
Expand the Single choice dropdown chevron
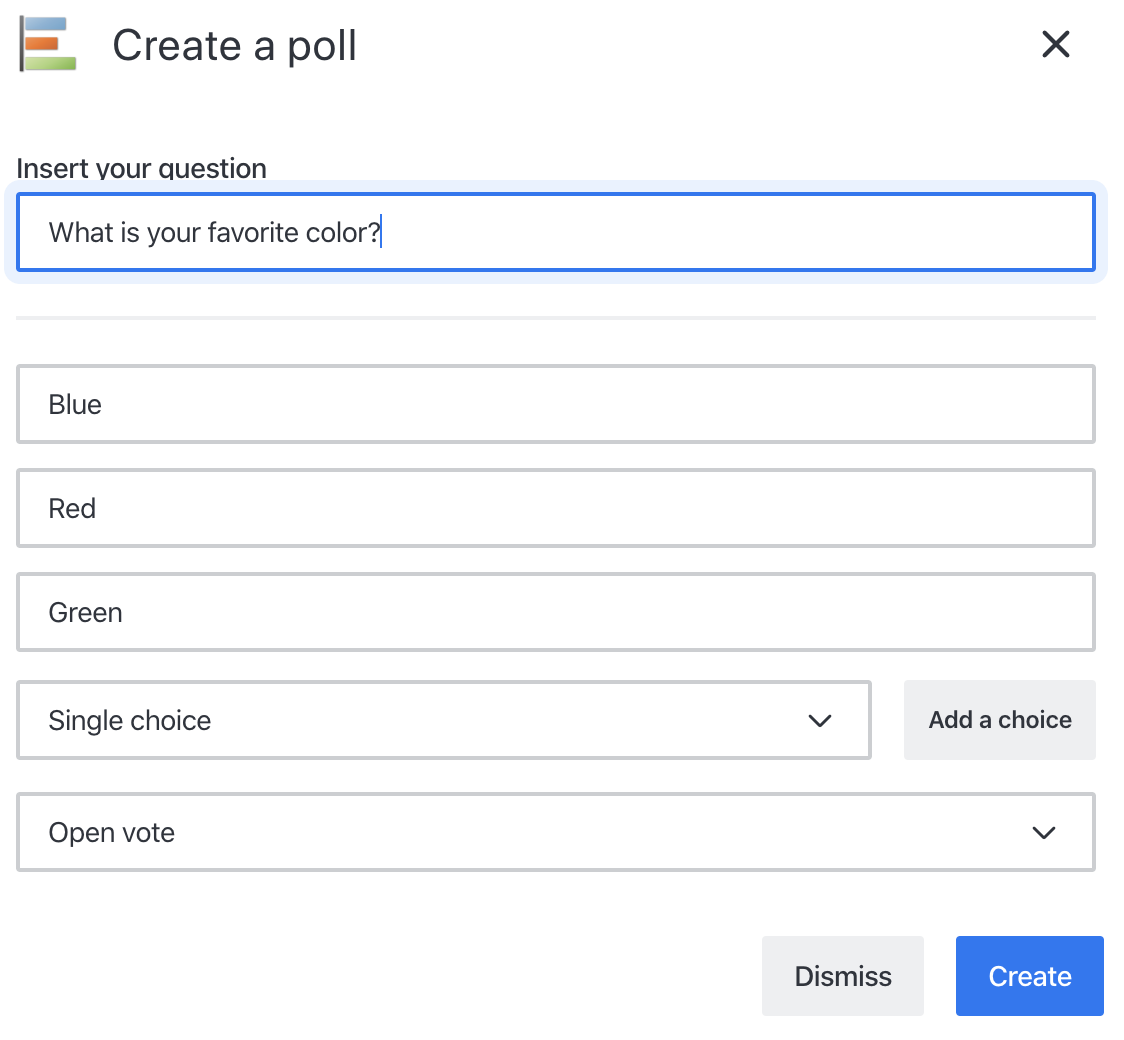pyautogui.click(x=820, y=720)
